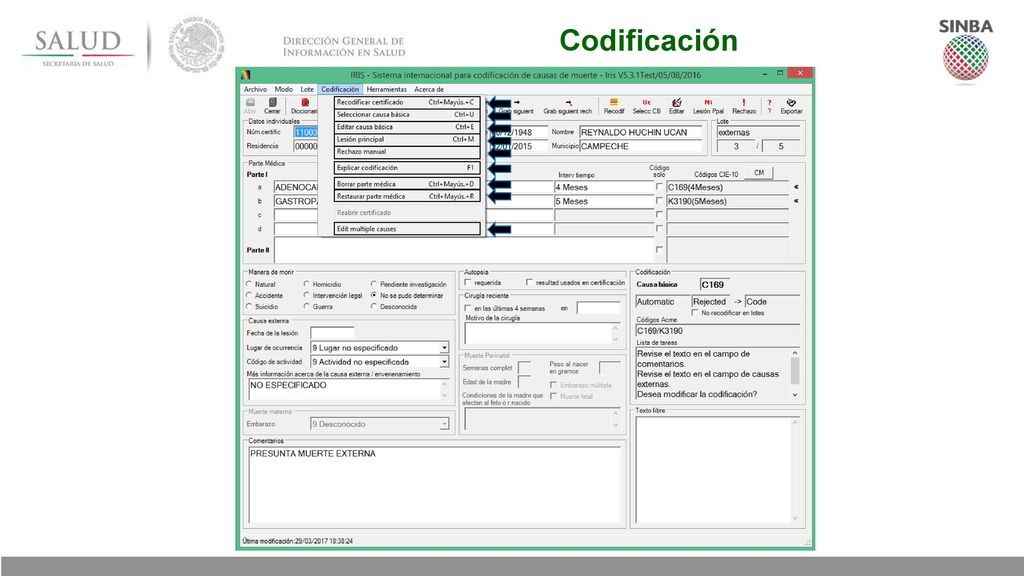
Task: Toggle Código solo checkbox for row c
Action: click(x=659, y=215)
